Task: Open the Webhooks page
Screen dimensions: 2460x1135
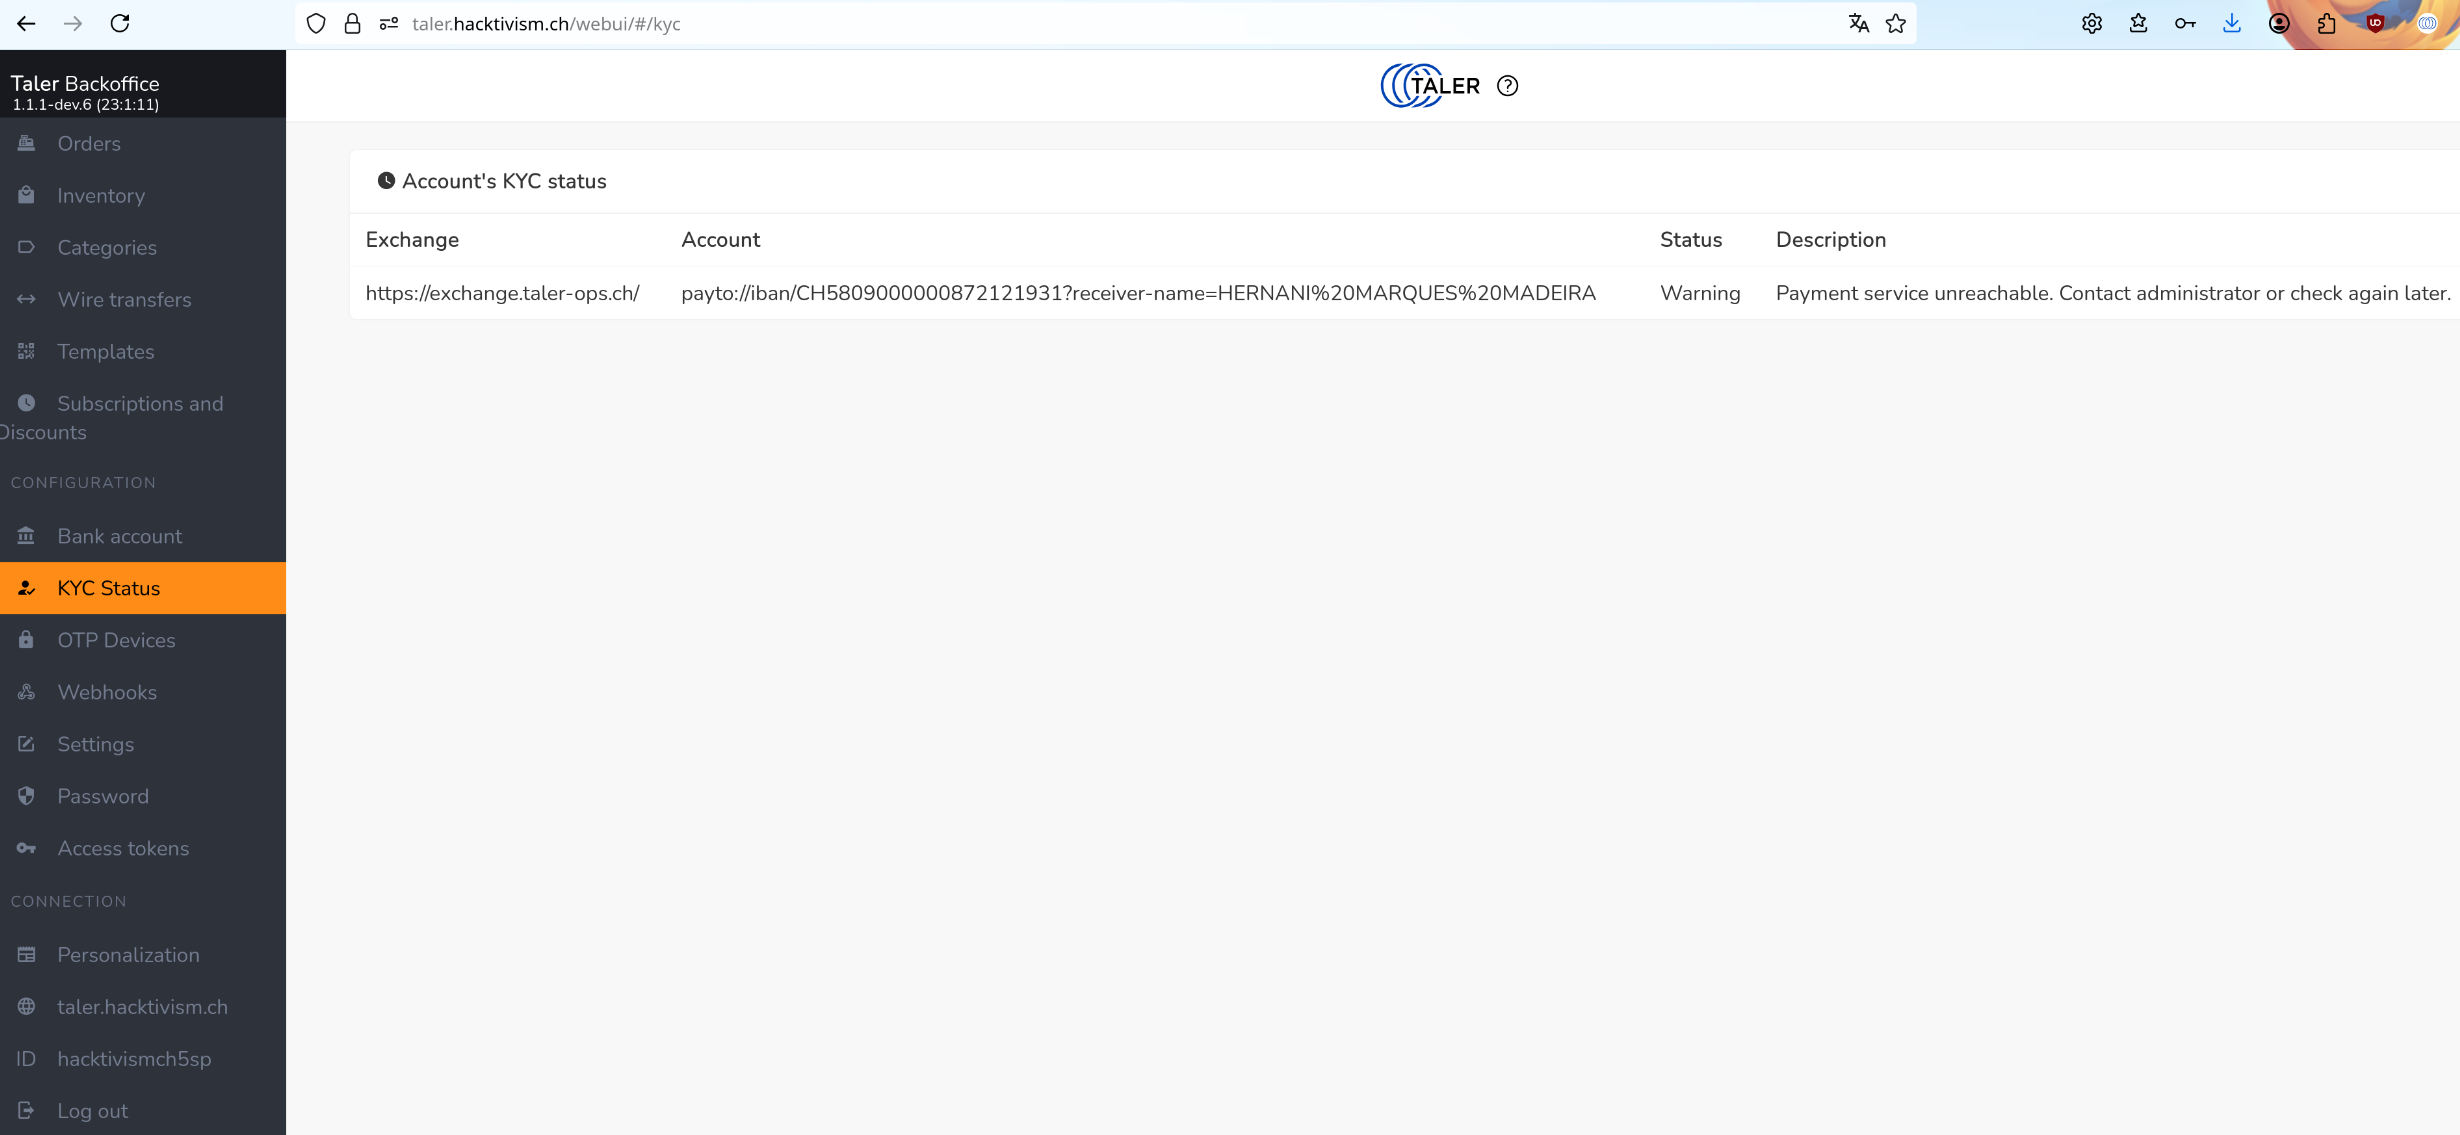Action: coord(143,692)
